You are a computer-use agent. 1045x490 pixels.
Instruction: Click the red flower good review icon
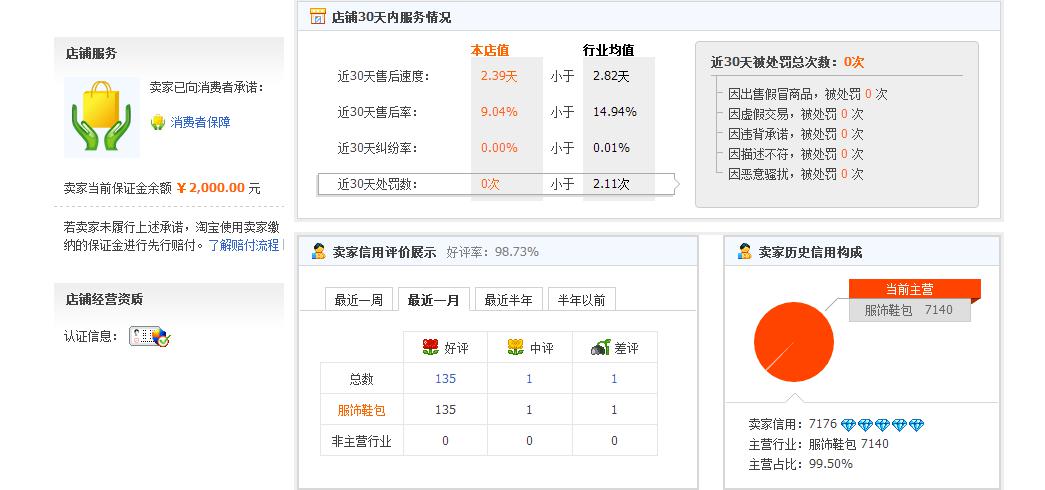pos(430,348)
